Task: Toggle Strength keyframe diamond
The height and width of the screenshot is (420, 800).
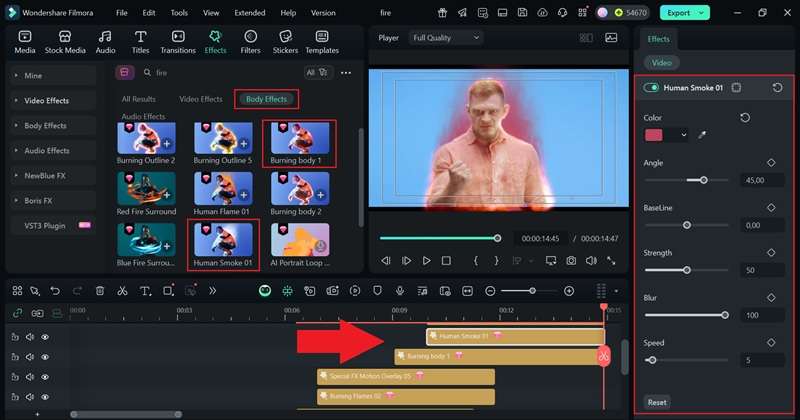Action: coord(771,253)
